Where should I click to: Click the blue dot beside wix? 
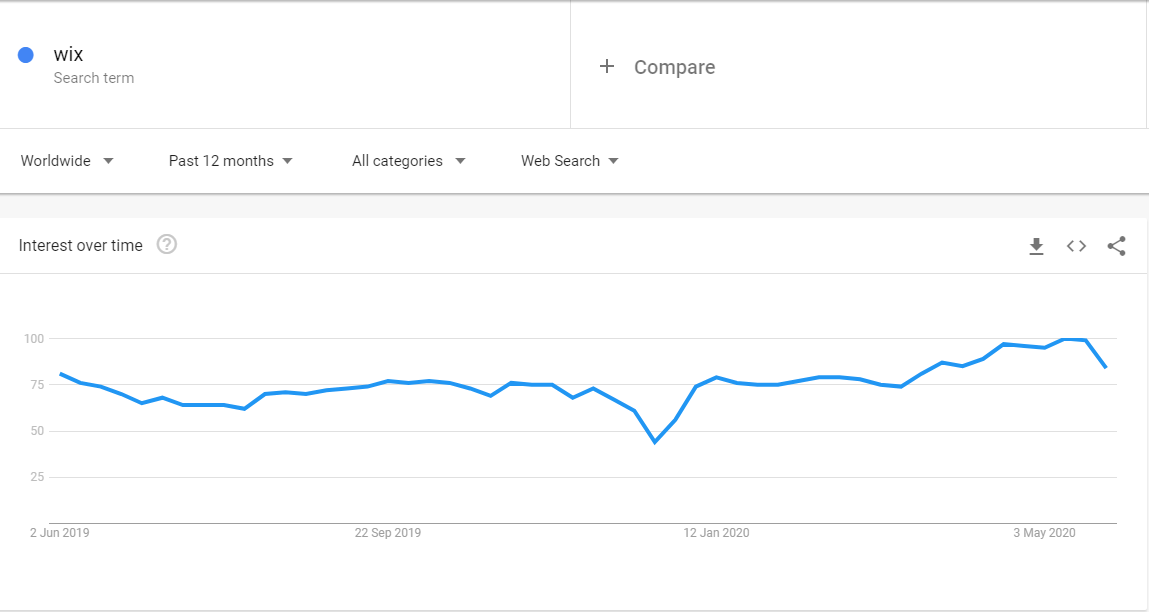[x=26, y=55]
